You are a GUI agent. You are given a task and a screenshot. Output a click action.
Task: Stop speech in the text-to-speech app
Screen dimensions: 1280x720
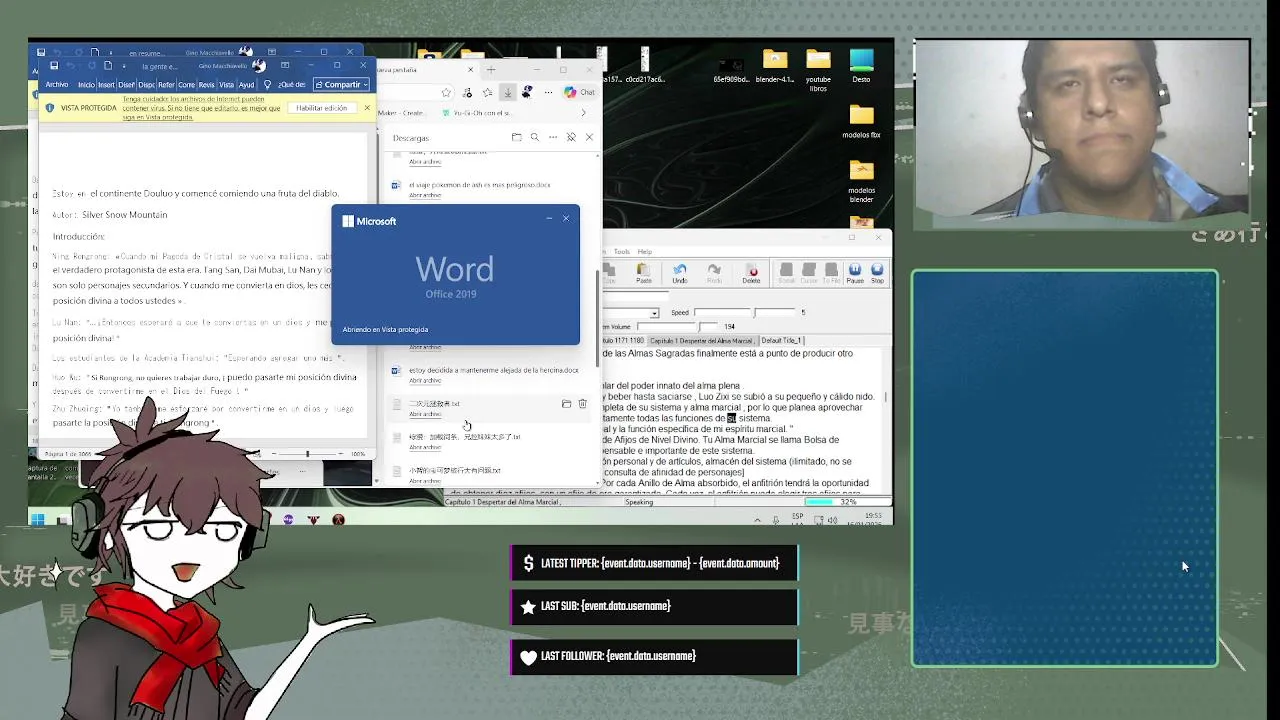877,273
